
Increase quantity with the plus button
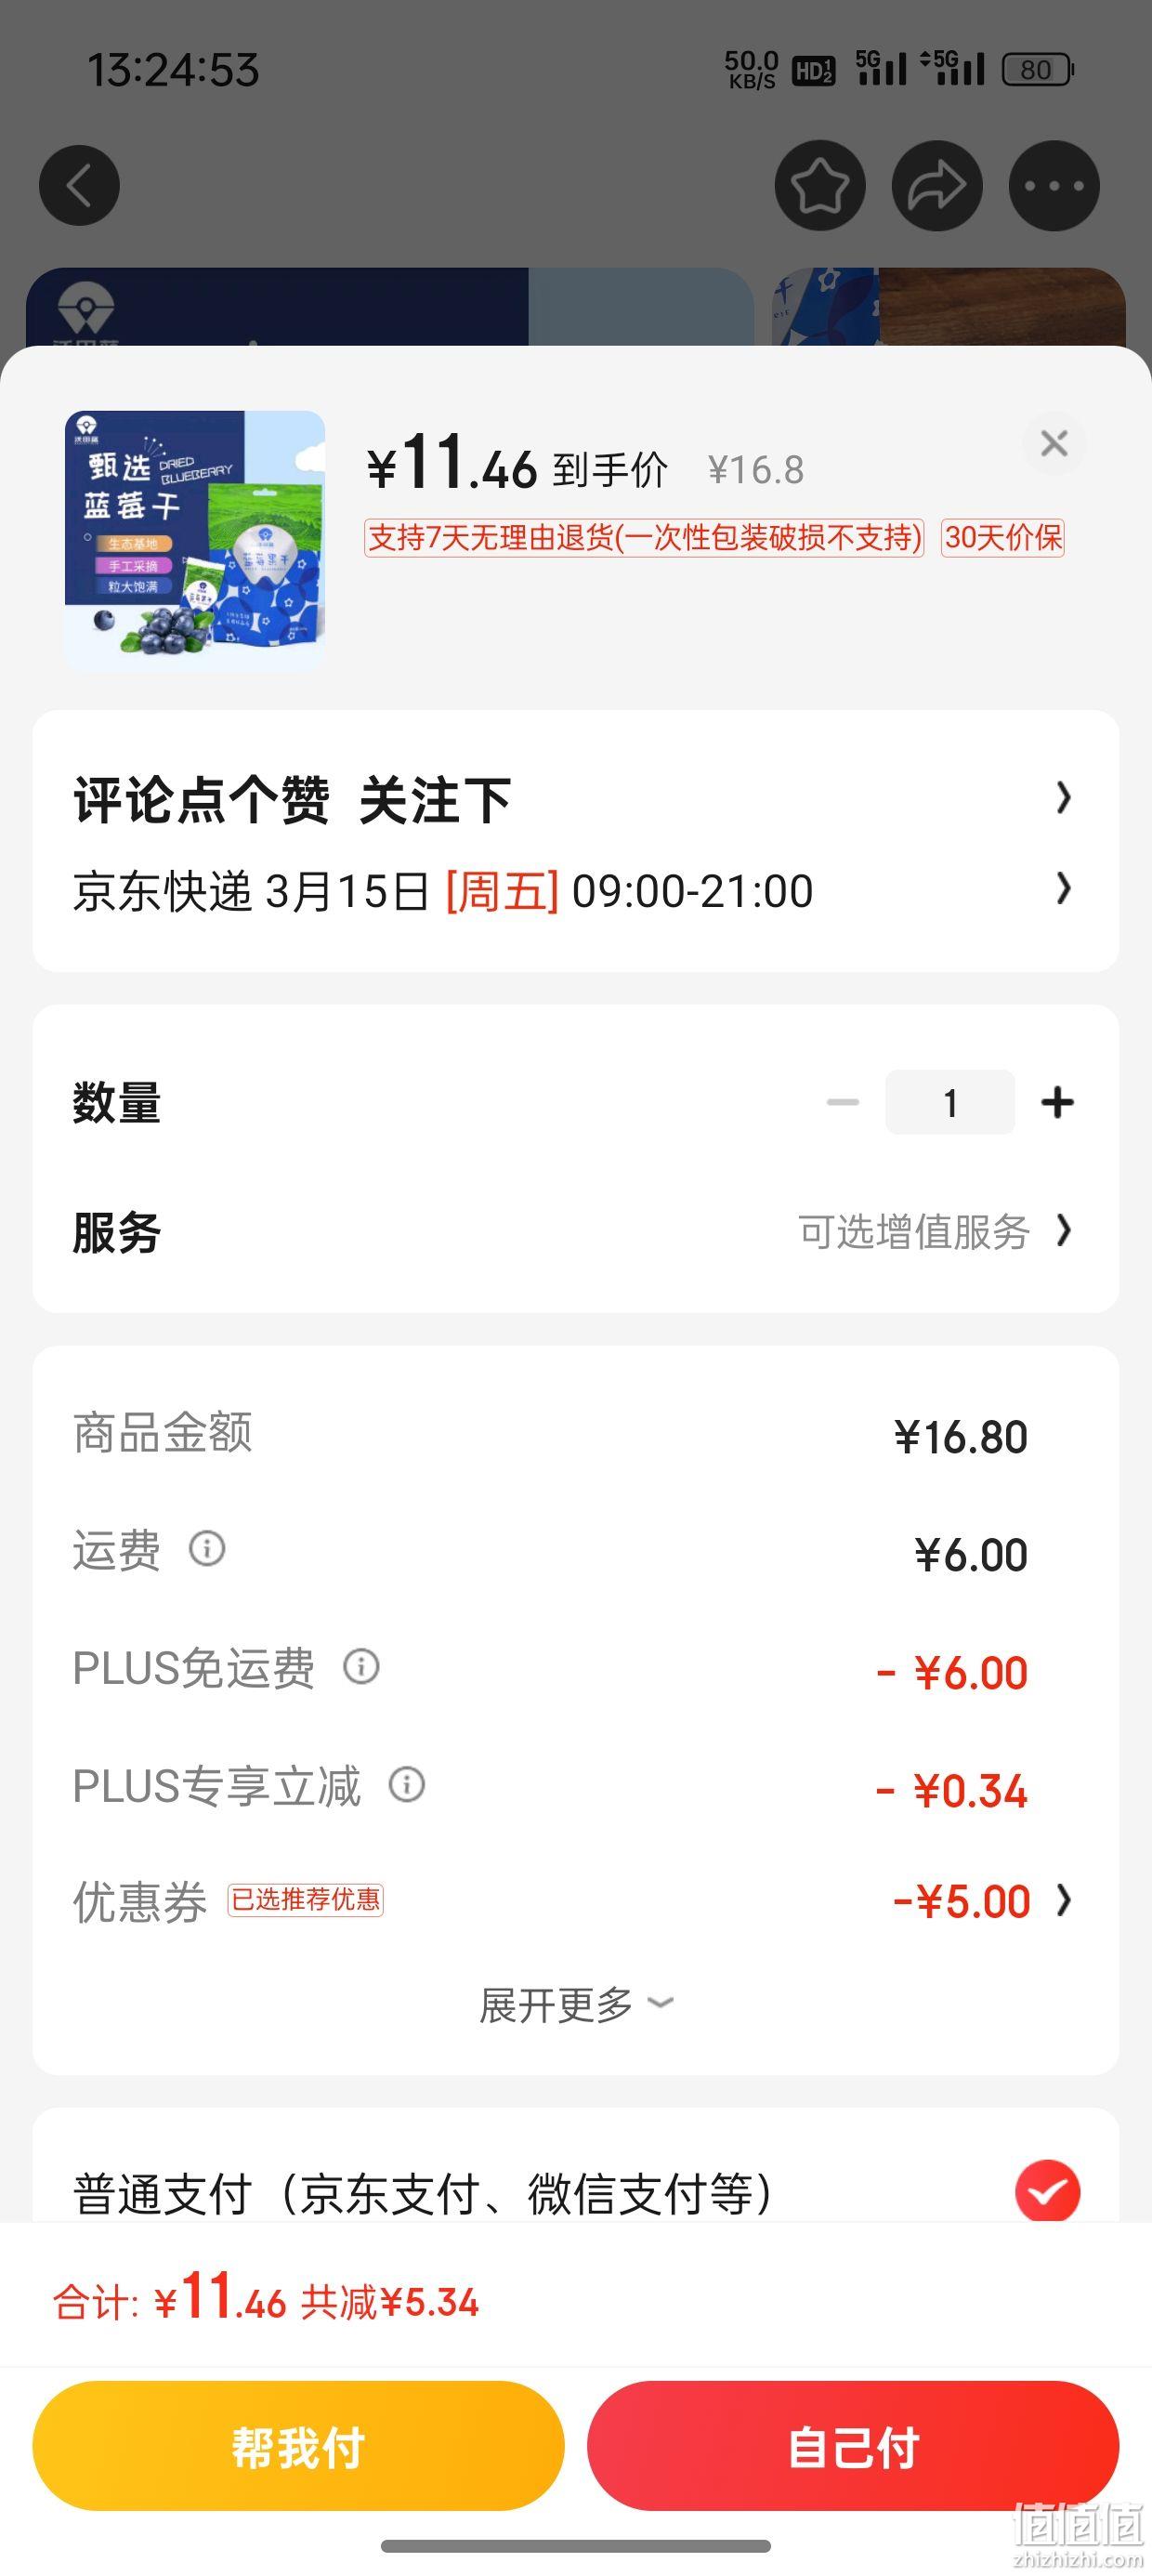coord(1057,1102)
